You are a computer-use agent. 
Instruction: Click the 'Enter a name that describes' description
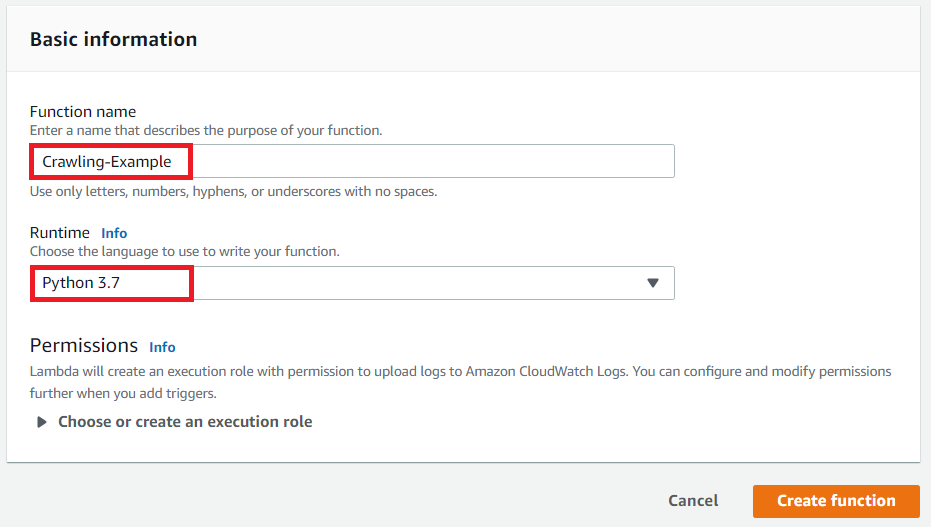point(206,131)
